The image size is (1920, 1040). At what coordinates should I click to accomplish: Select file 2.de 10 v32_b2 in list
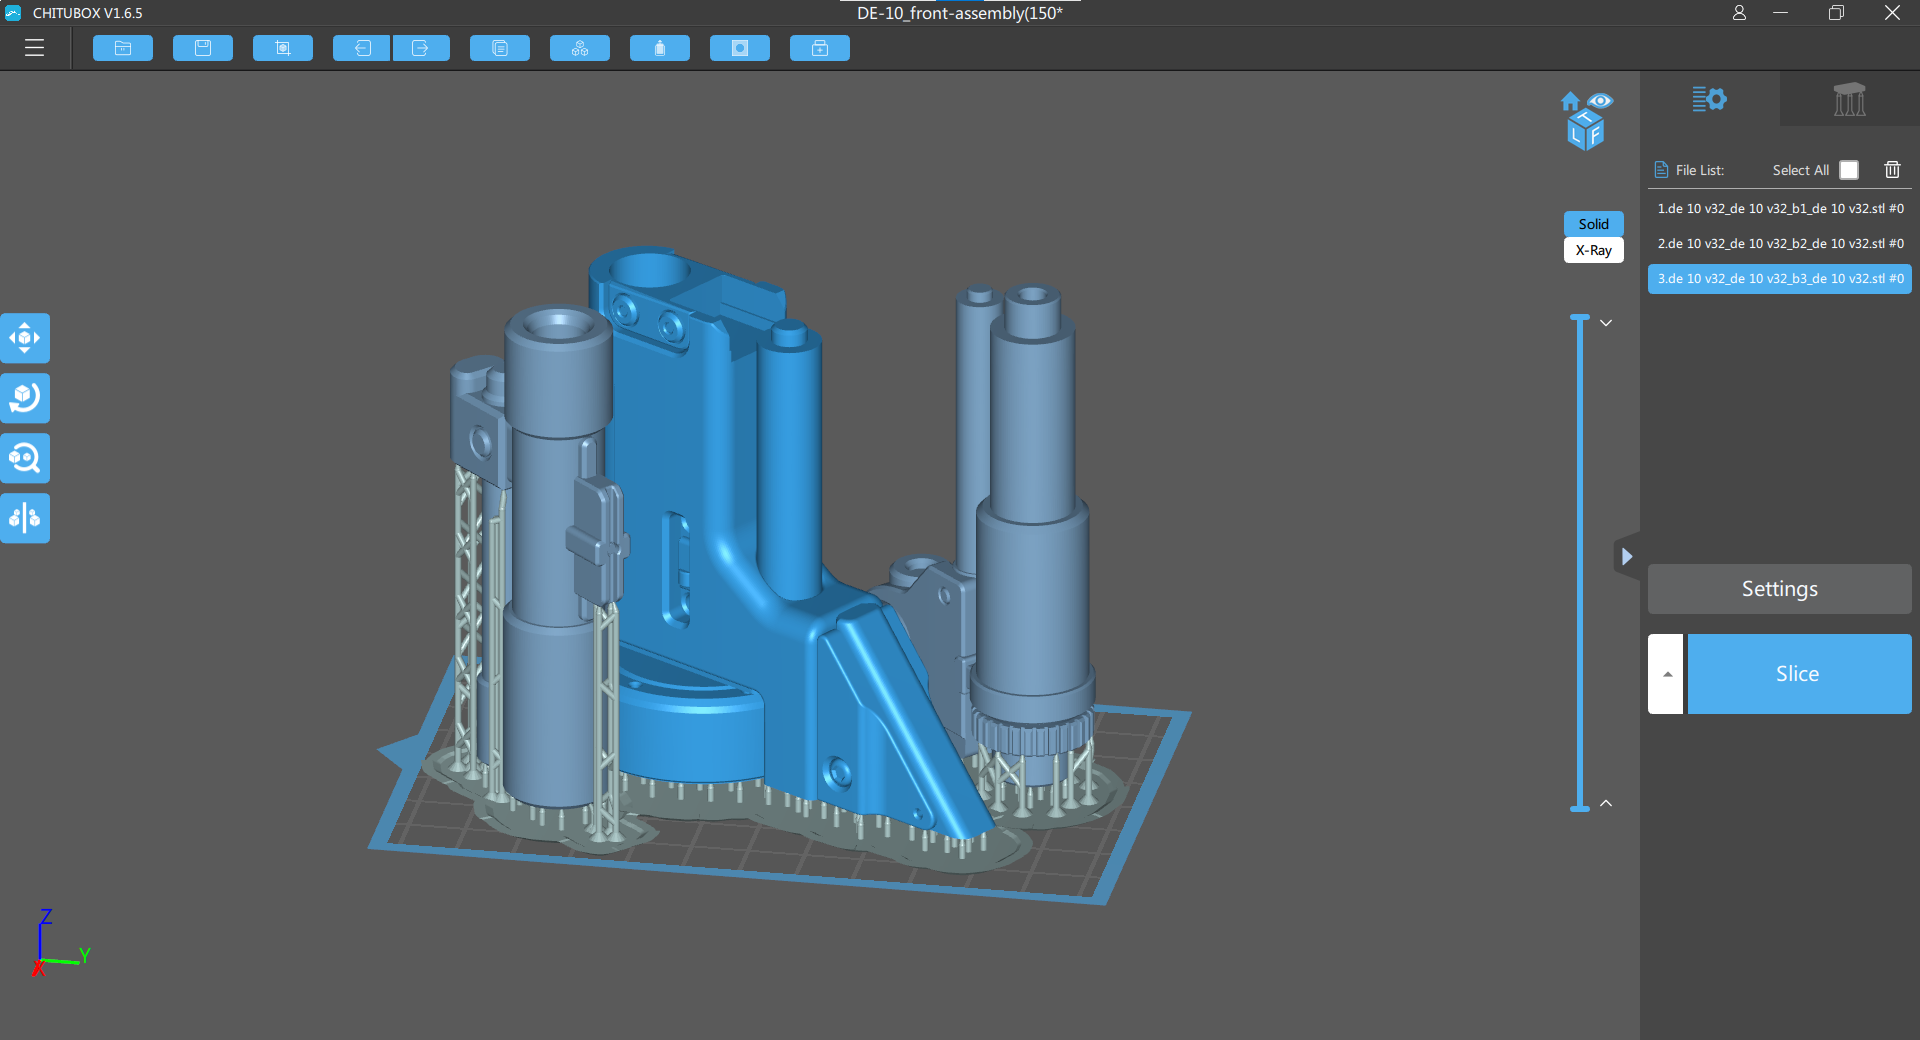tap(1780, 244)
